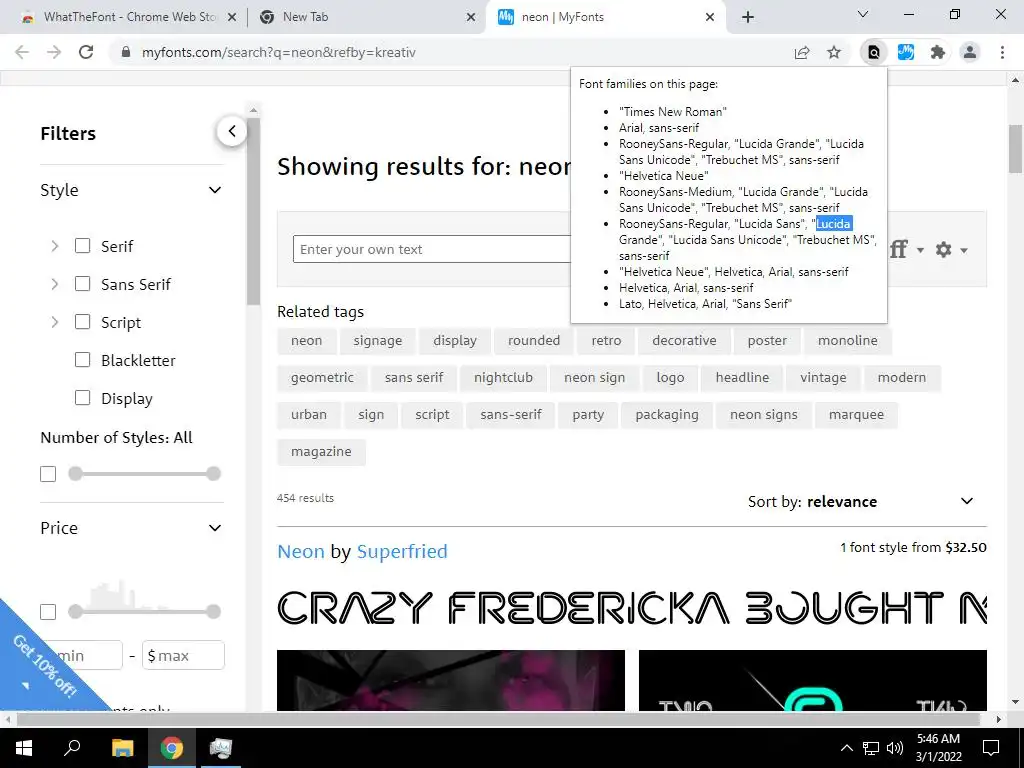Image resolution: width=1024 pixels, height=768 pixels.
Task: Collapse the Price filter section
Action: point(215,528)
